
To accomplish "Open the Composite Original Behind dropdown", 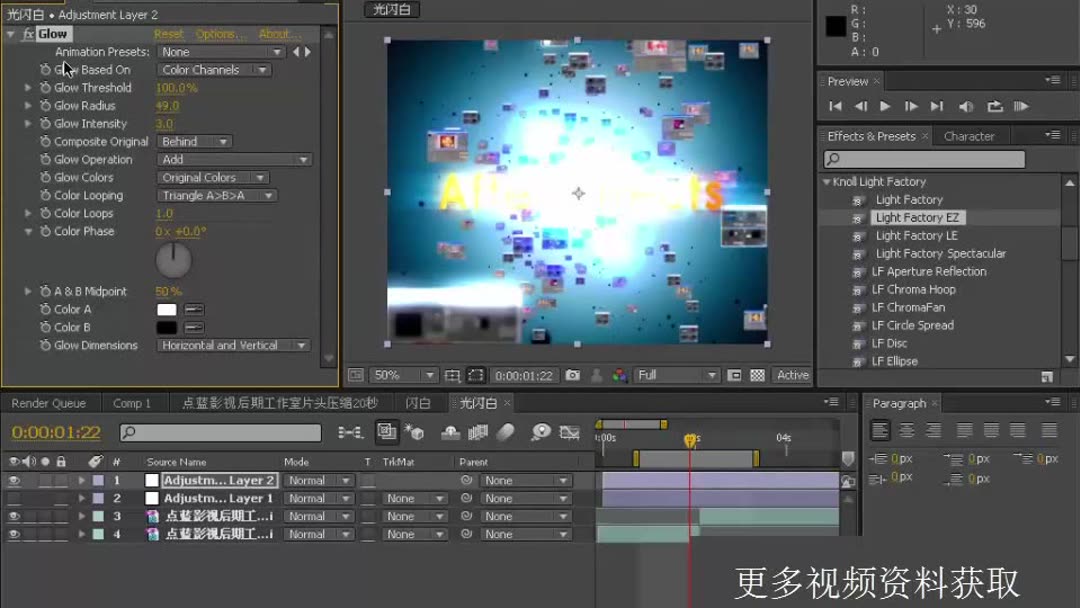I will (194, 141).
